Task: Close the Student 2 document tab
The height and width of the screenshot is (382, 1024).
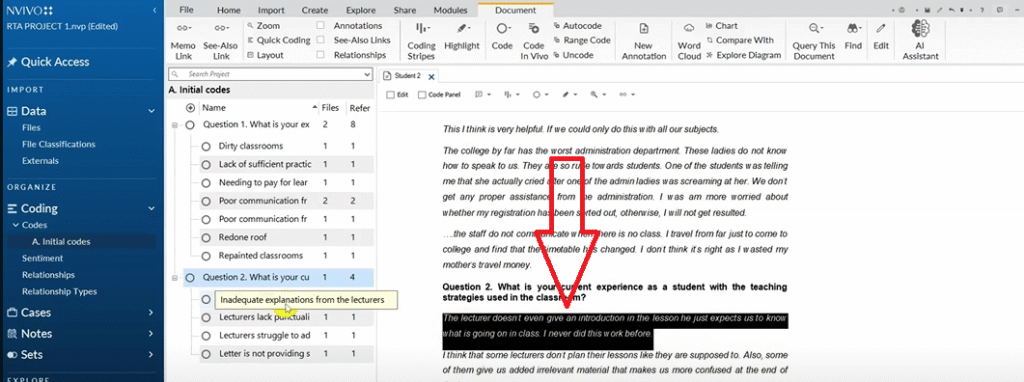Action: tap(431, 76)
